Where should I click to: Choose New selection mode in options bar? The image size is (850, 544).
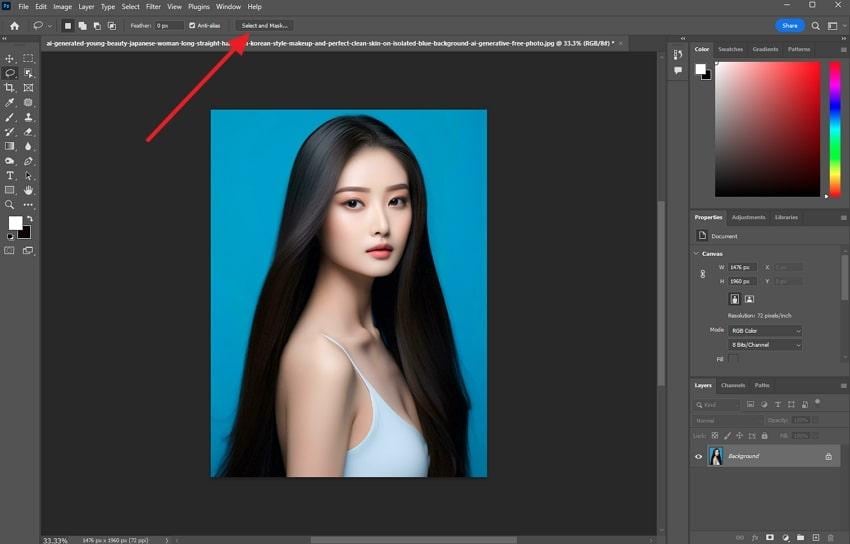click(68, 25)
